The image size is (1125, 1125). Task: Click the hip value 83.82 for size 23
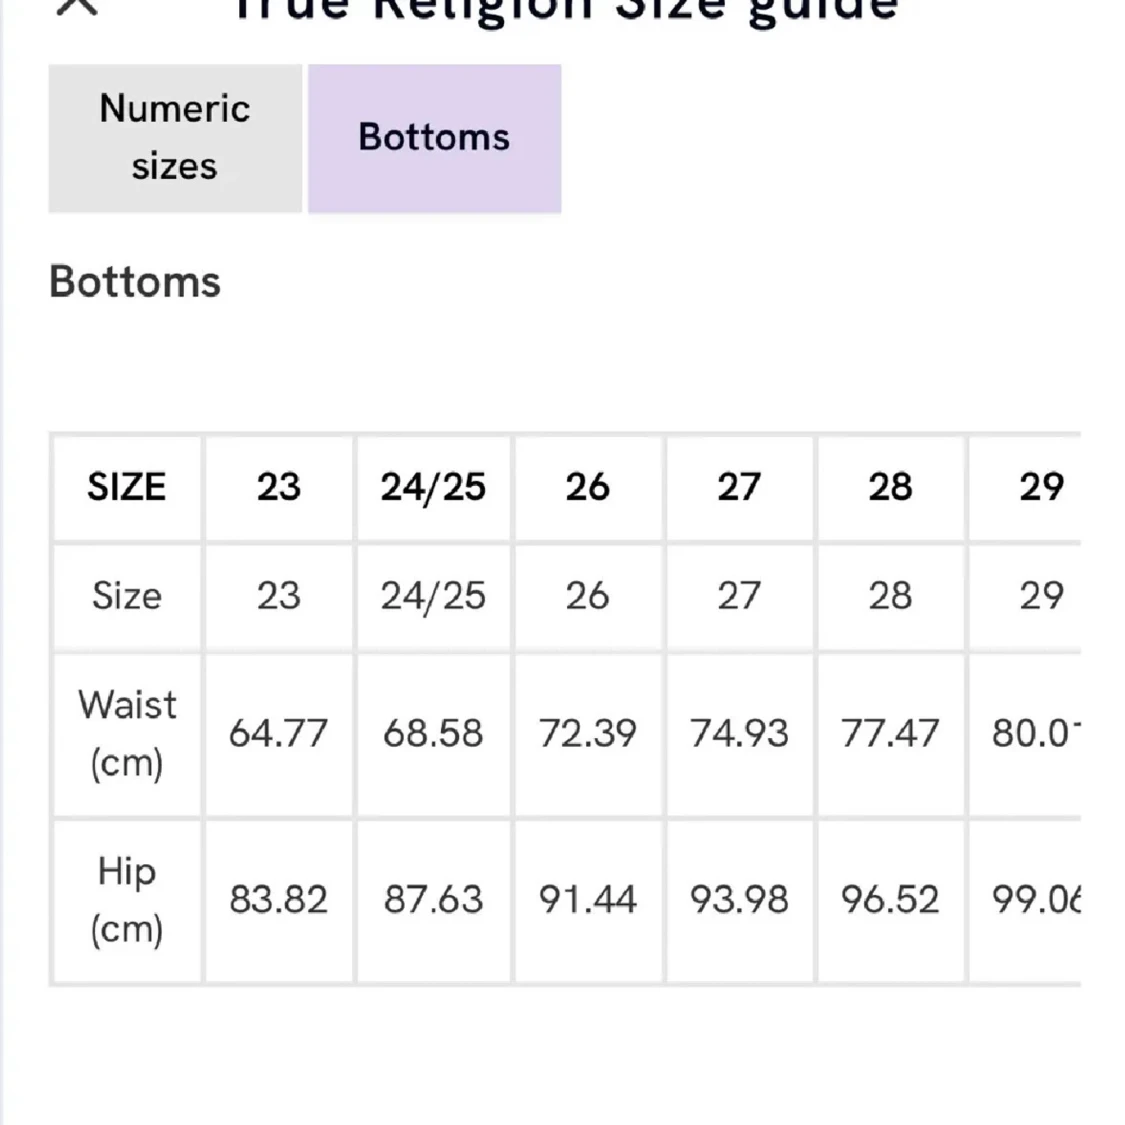click(x=280, y=900)
